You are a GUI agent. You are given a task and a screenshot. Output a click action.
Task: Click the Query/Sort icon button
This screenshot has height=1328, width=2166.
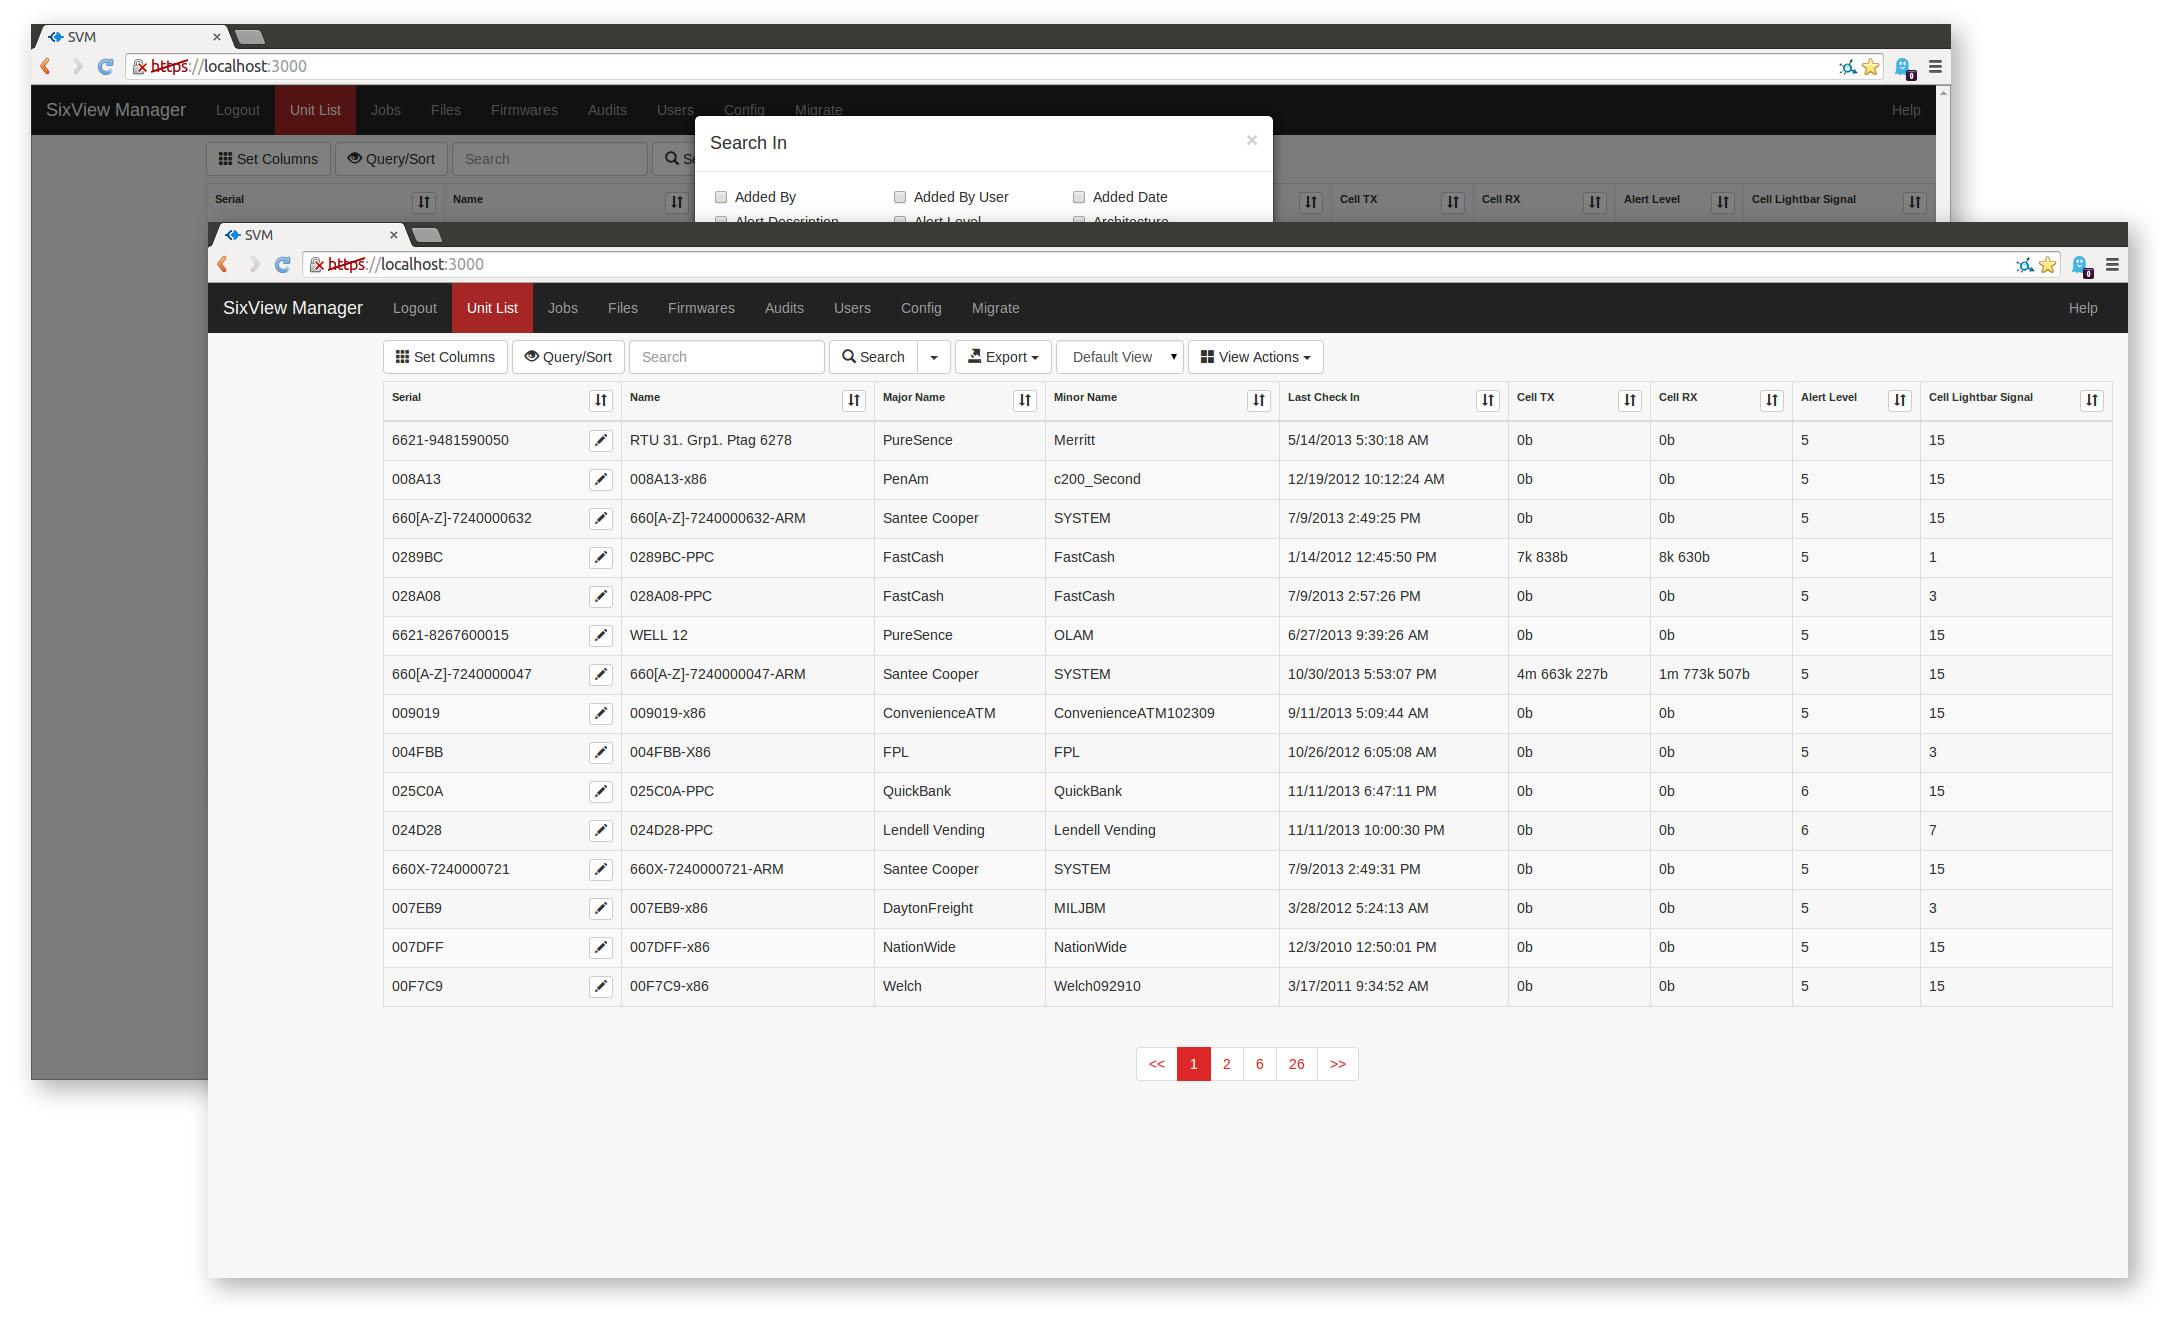pos(568,356)
